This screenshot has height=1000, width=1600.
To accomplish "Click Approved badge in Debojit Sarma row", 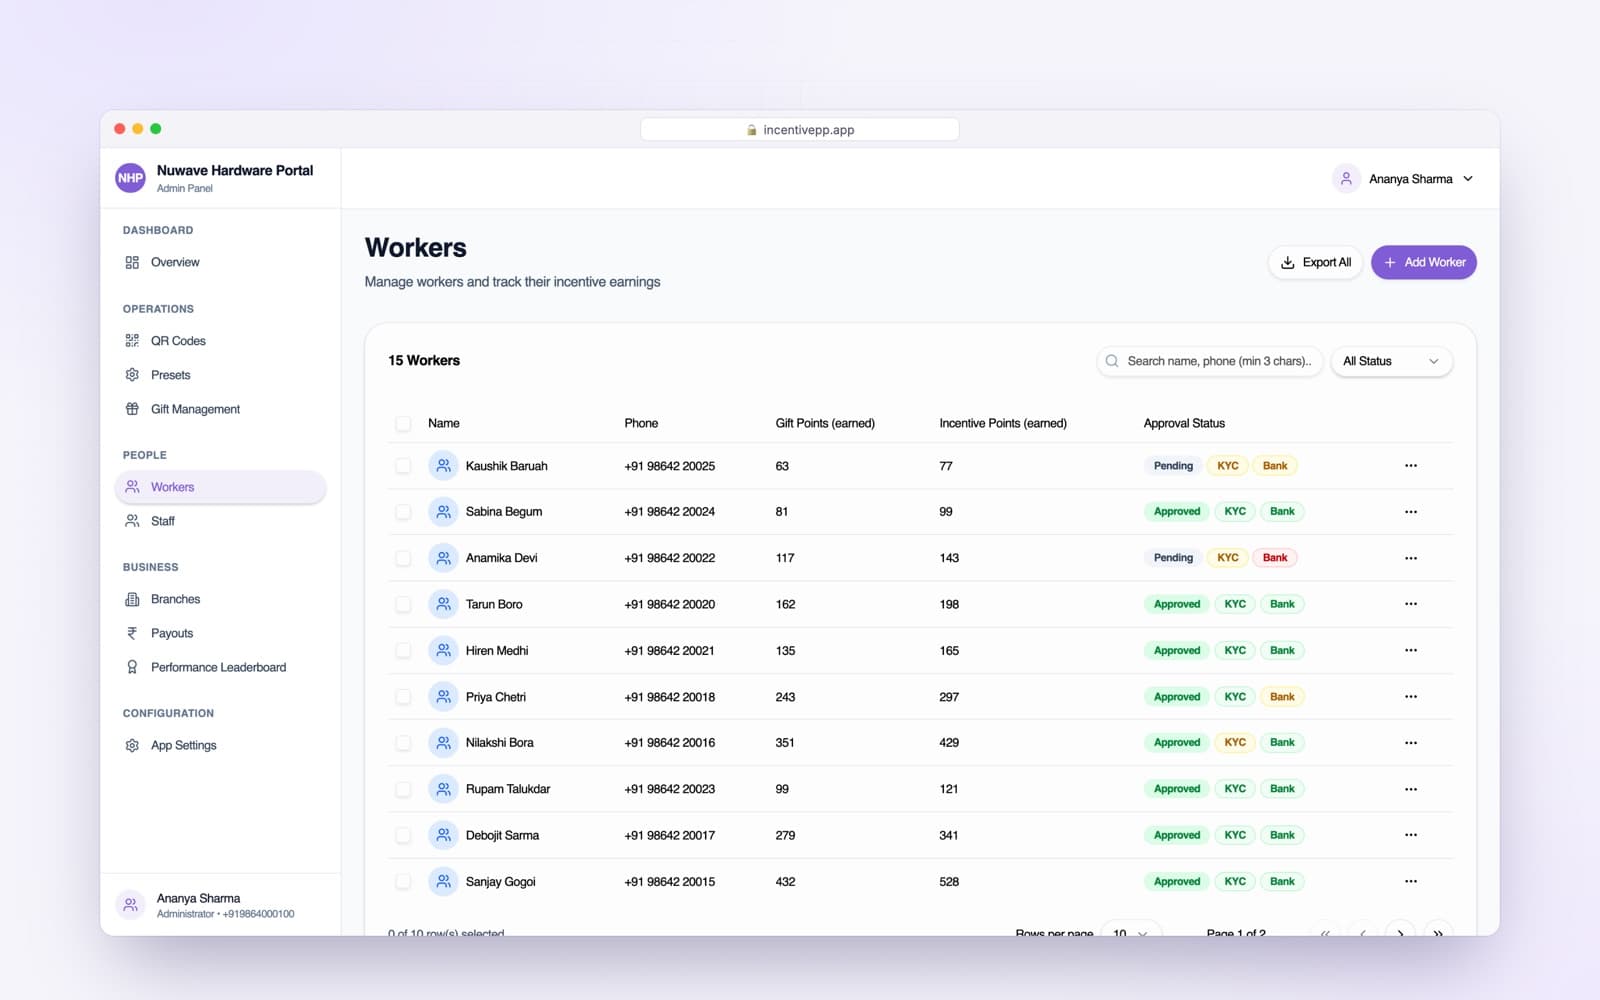I will click(x=1177, y=835).
